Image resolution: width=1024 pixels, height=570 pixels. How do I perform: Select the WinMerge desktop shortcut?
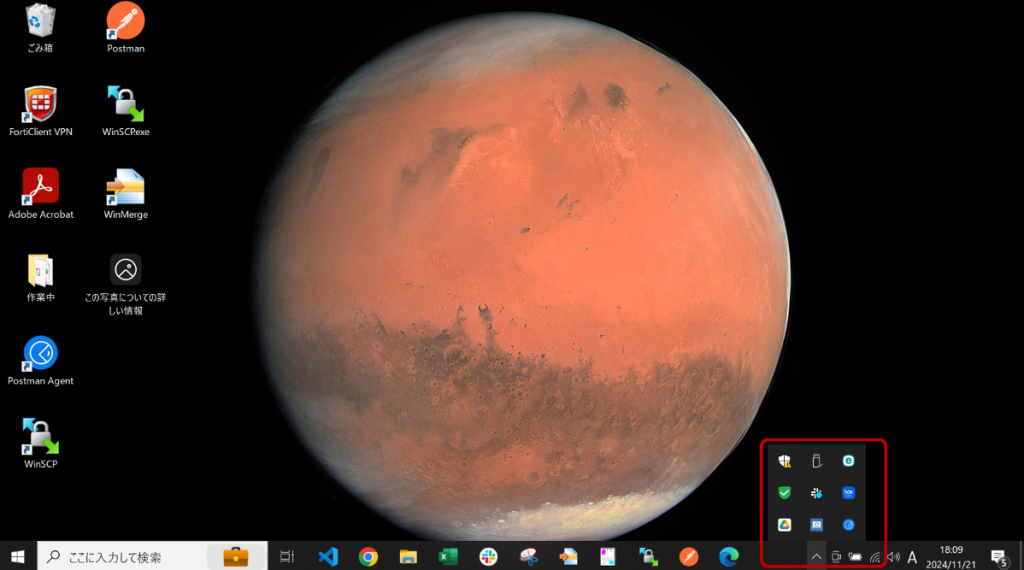(125, 194)
